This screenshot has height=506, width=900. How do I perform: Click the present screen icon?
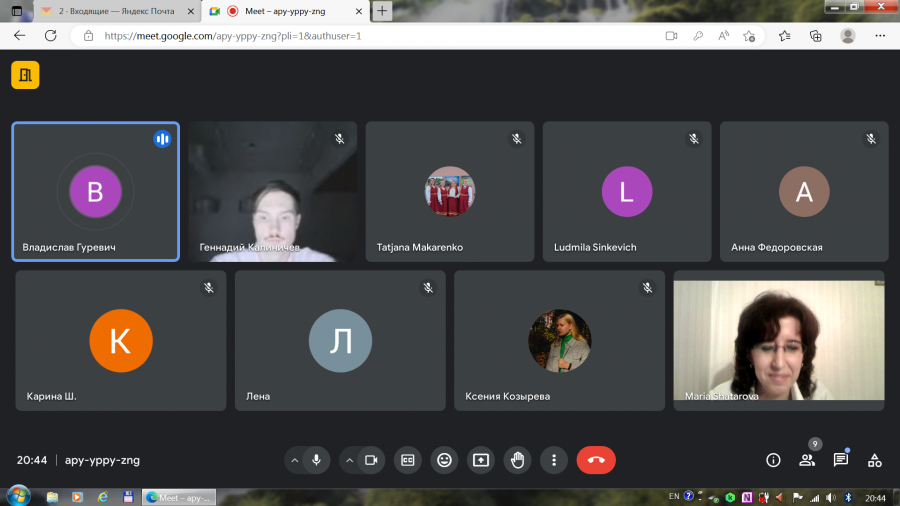pyautogui.click(x=481, y=460)
